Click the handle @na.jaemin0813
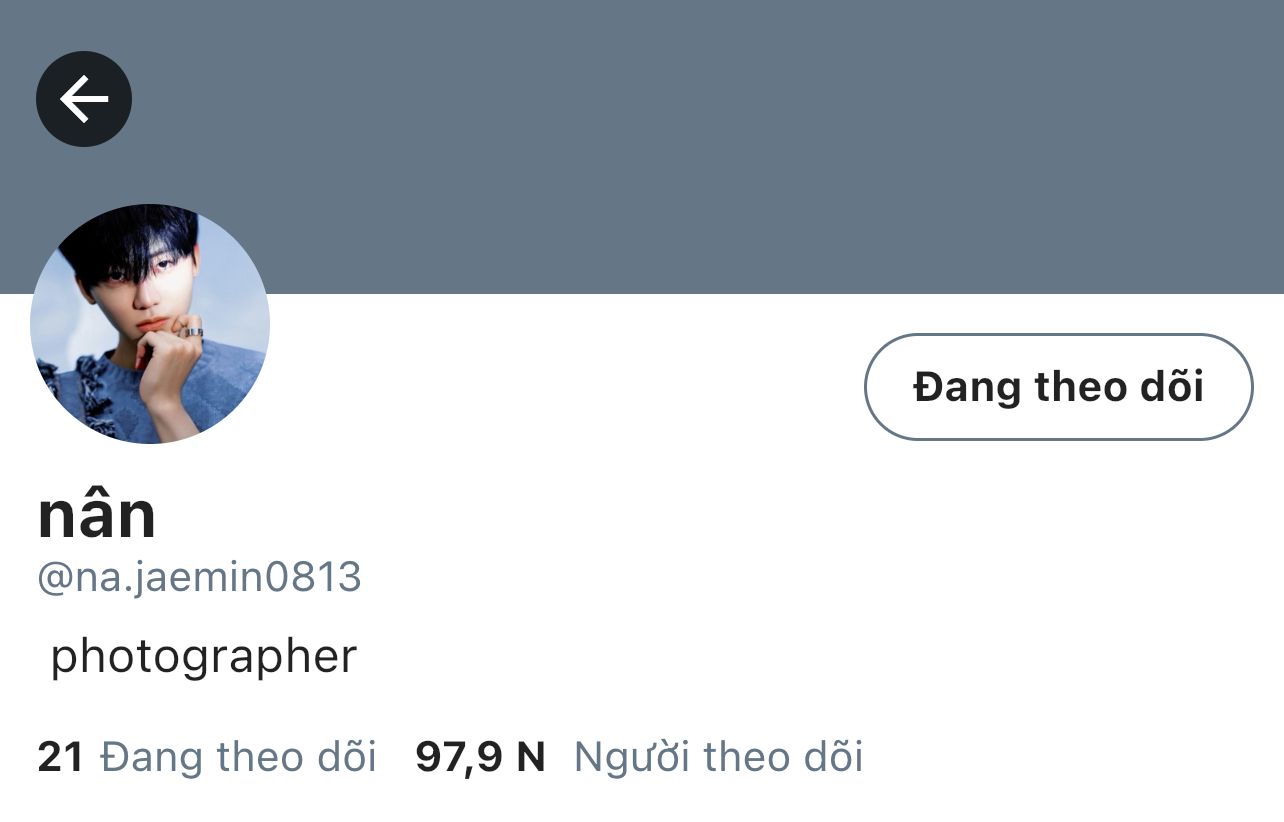 199,579
